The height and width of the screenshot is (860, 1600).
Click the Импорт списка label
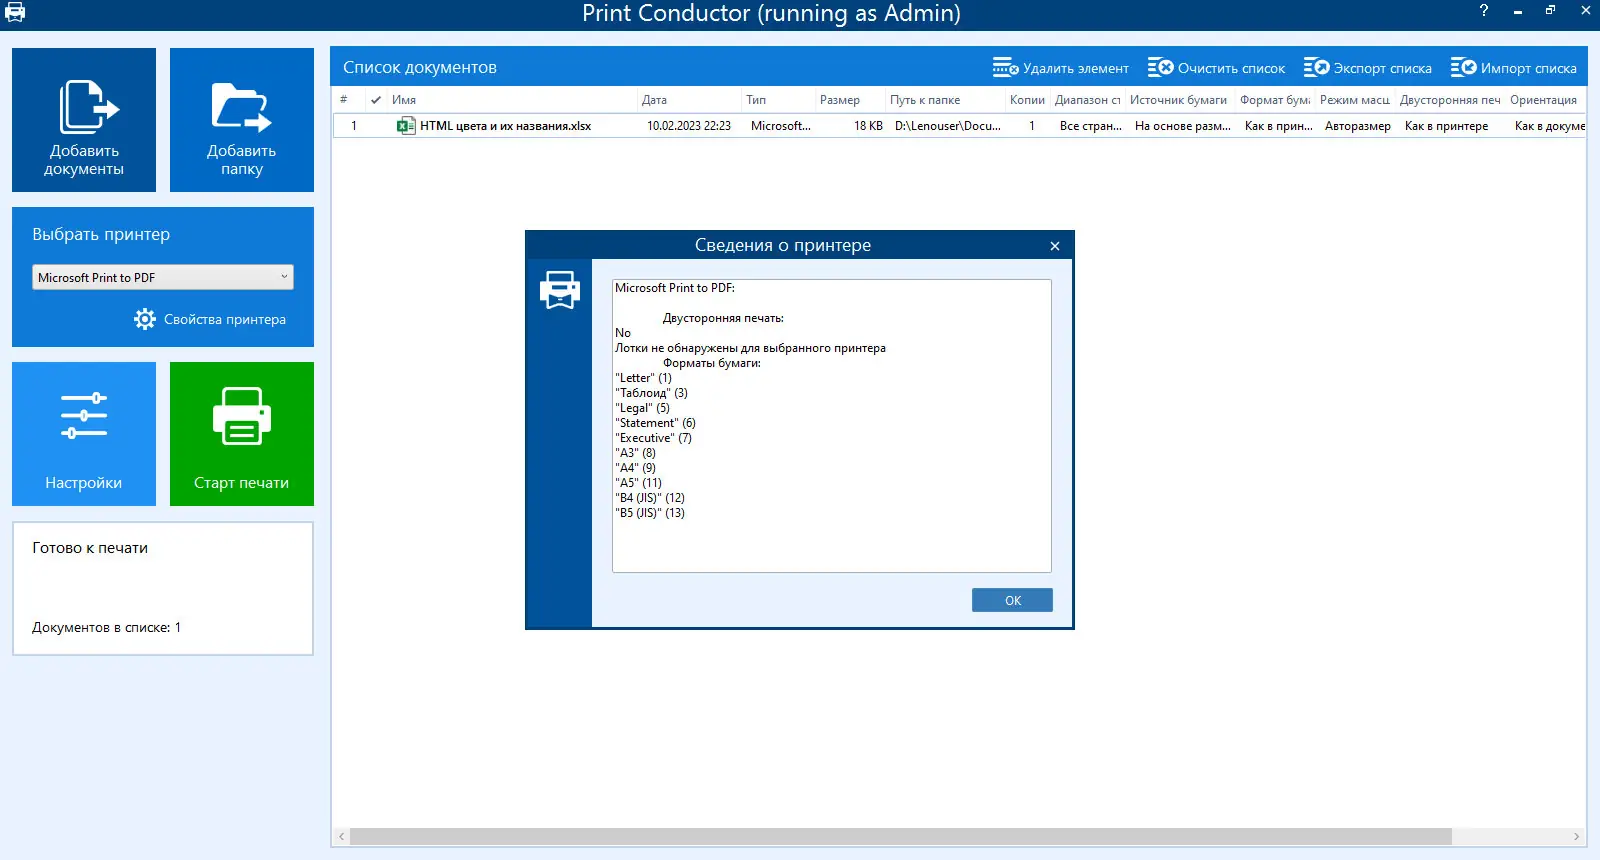pos(1529,69)
